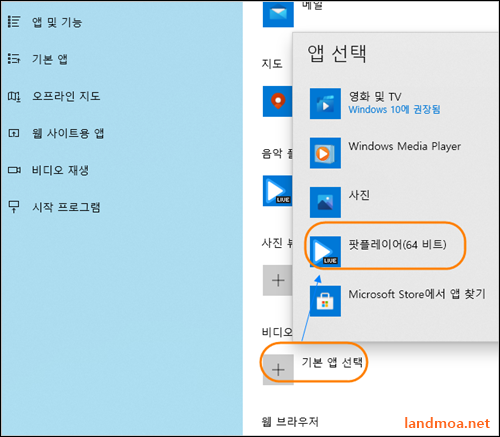Click the Windows Media Player label
The height and width of the screenshot is (437, 500).
tap(405, 146)
